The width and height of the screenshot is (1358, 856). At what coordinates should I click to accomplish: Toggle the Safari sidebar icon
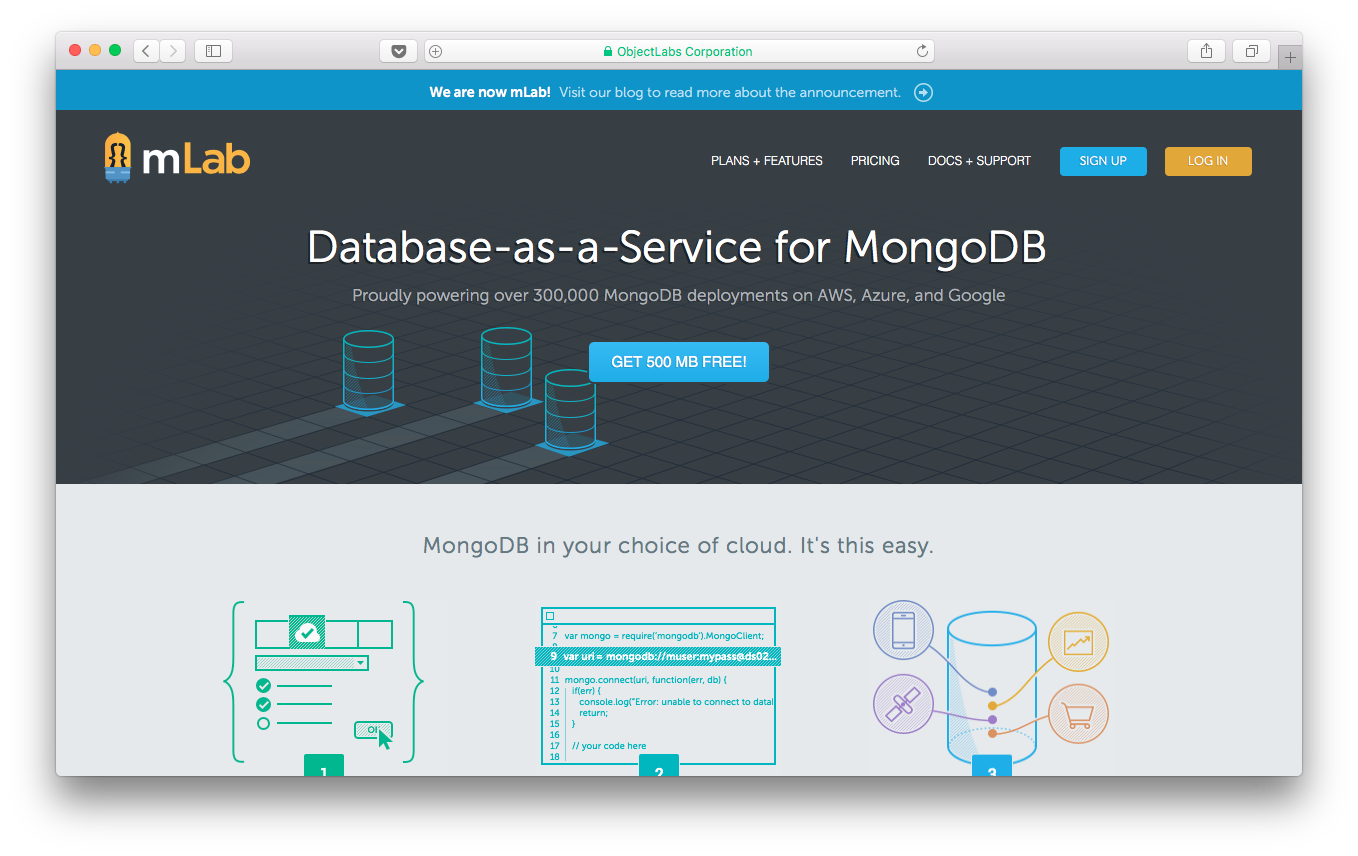pyautogui.click(x=213, y=51)
